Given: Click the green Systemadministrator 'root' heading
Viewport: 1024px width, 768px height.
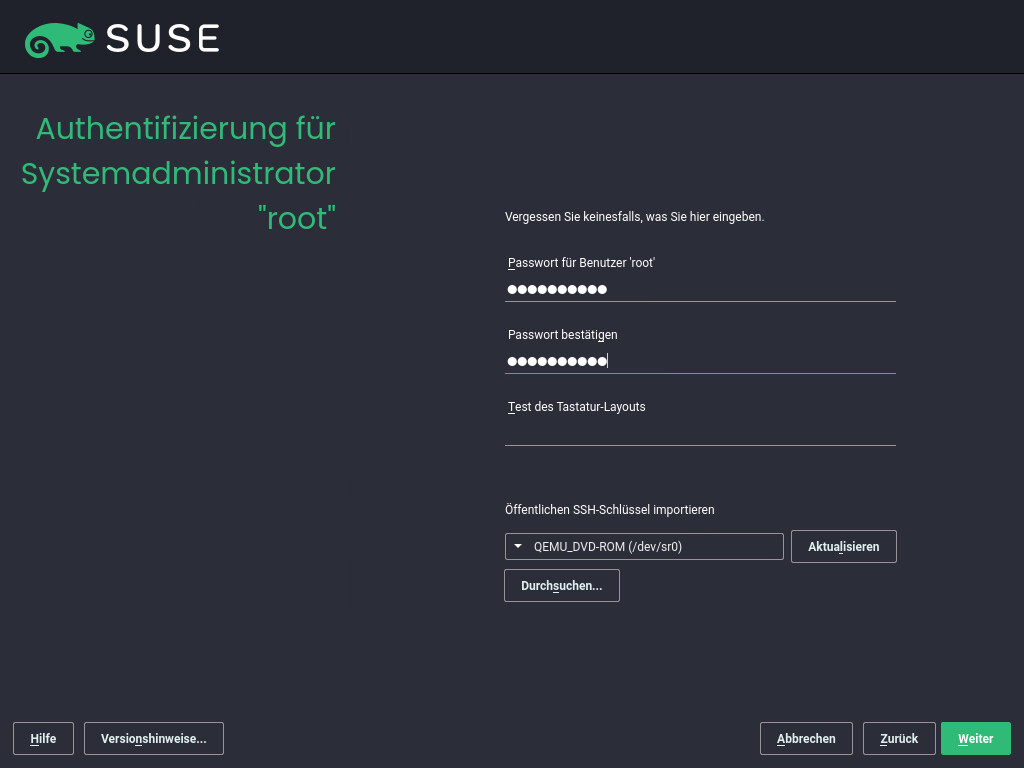Looking at the screenshot, I should [x=178, y=174].
